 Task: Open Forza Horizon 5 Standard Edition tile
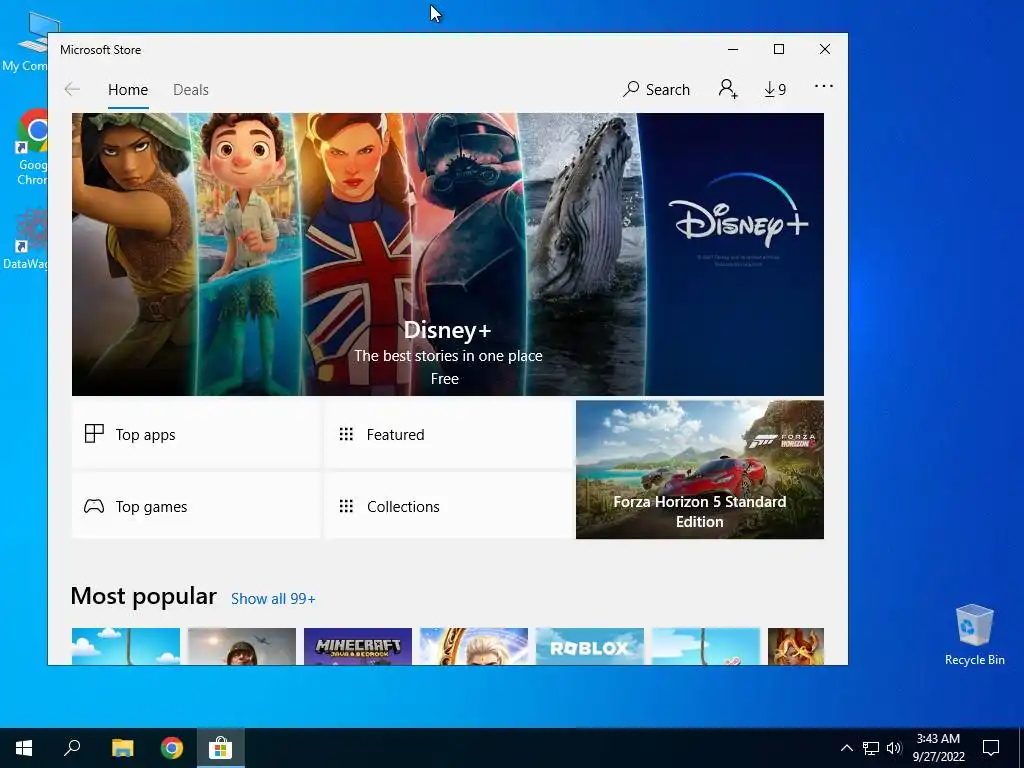[699, 470]
